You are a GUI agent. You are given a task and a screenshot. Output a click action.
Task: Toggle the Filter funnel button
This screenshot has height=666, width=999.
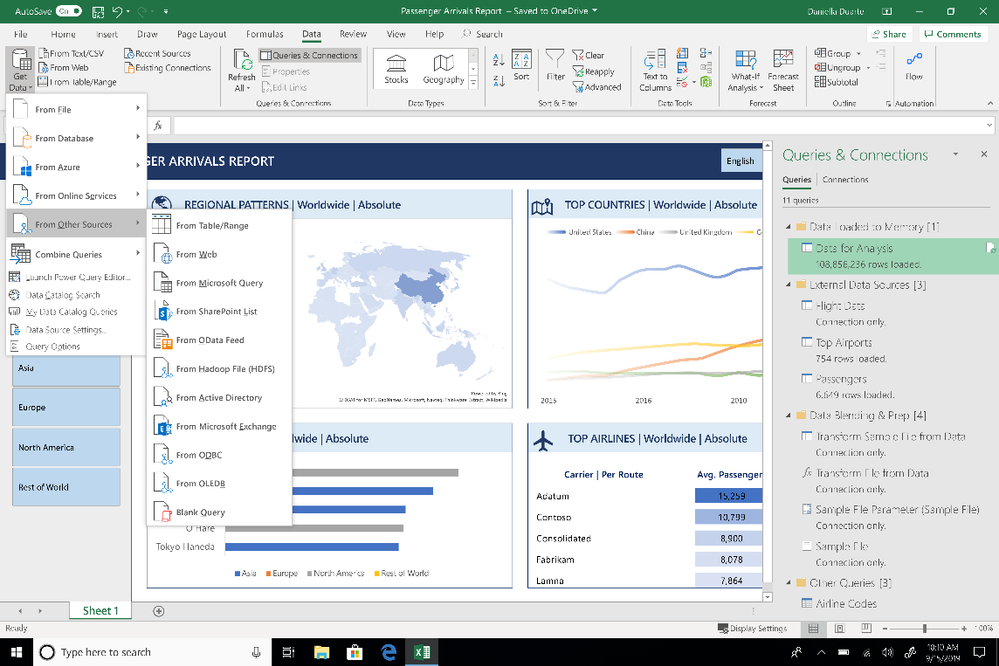point(555,66)
